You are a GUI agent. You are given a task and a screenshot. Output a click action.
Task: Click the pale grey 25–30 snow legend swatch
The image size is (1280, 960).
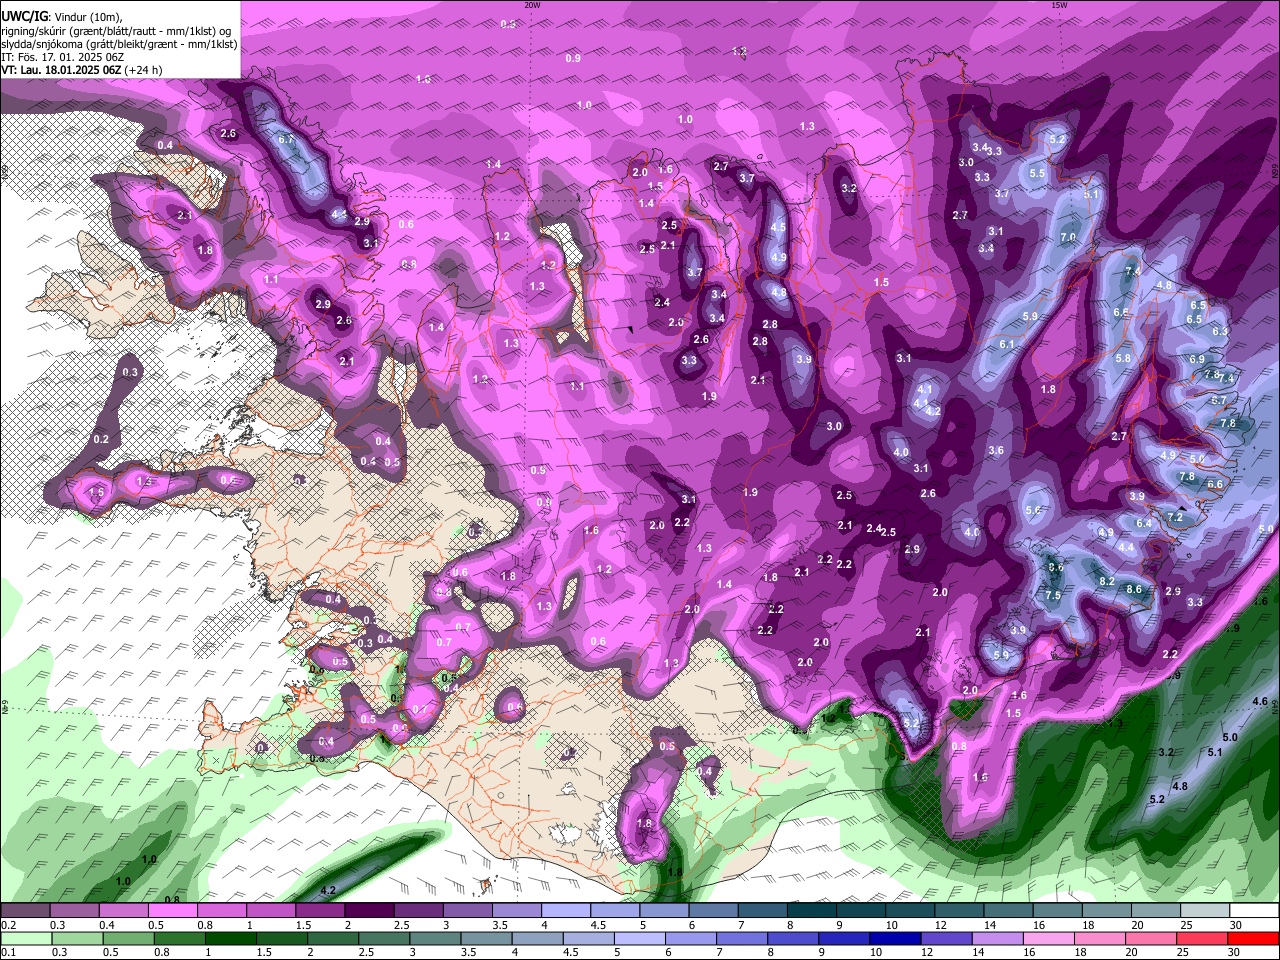click(x=1206, y=911)
